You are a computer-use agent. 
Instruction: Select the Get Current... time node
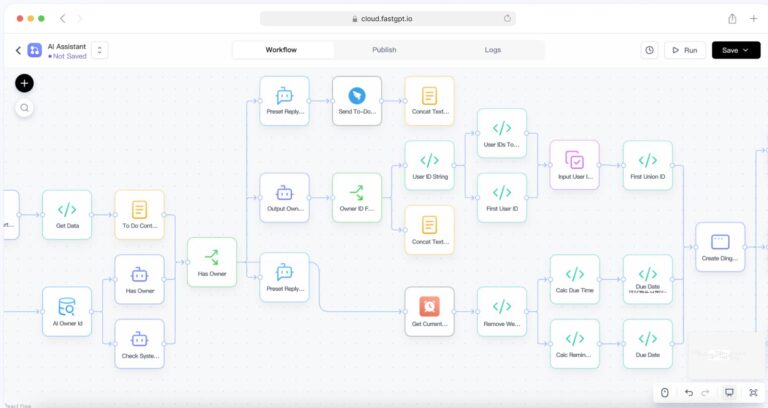point(430,312)
